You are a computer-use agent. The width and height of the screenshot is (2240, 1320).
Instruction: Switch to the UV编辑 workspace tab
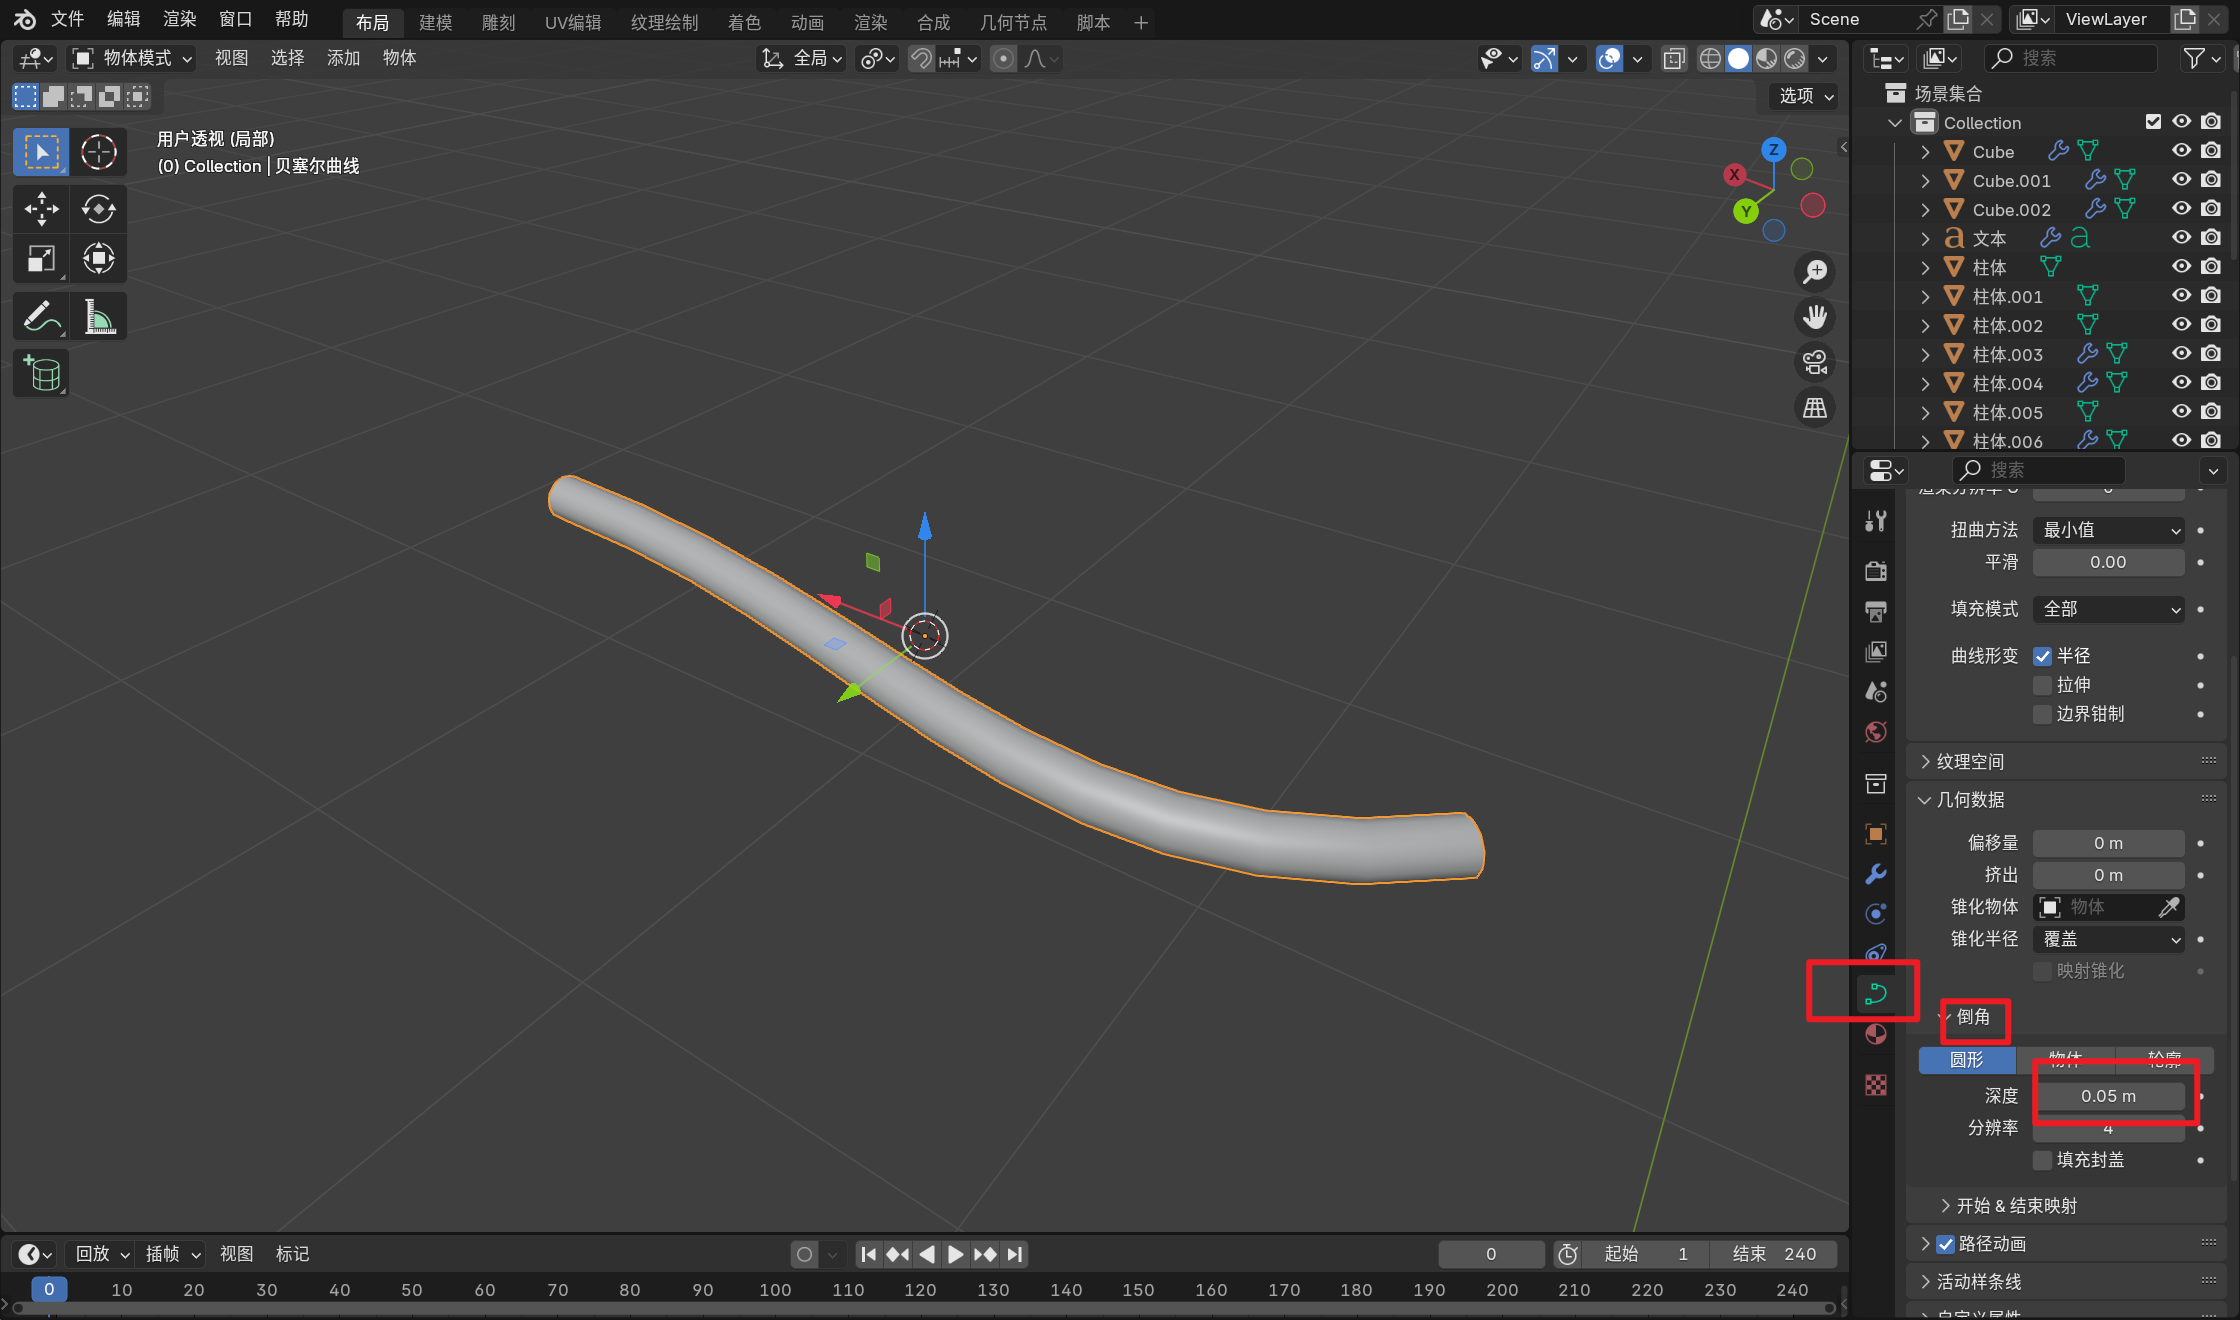point(572,22)
